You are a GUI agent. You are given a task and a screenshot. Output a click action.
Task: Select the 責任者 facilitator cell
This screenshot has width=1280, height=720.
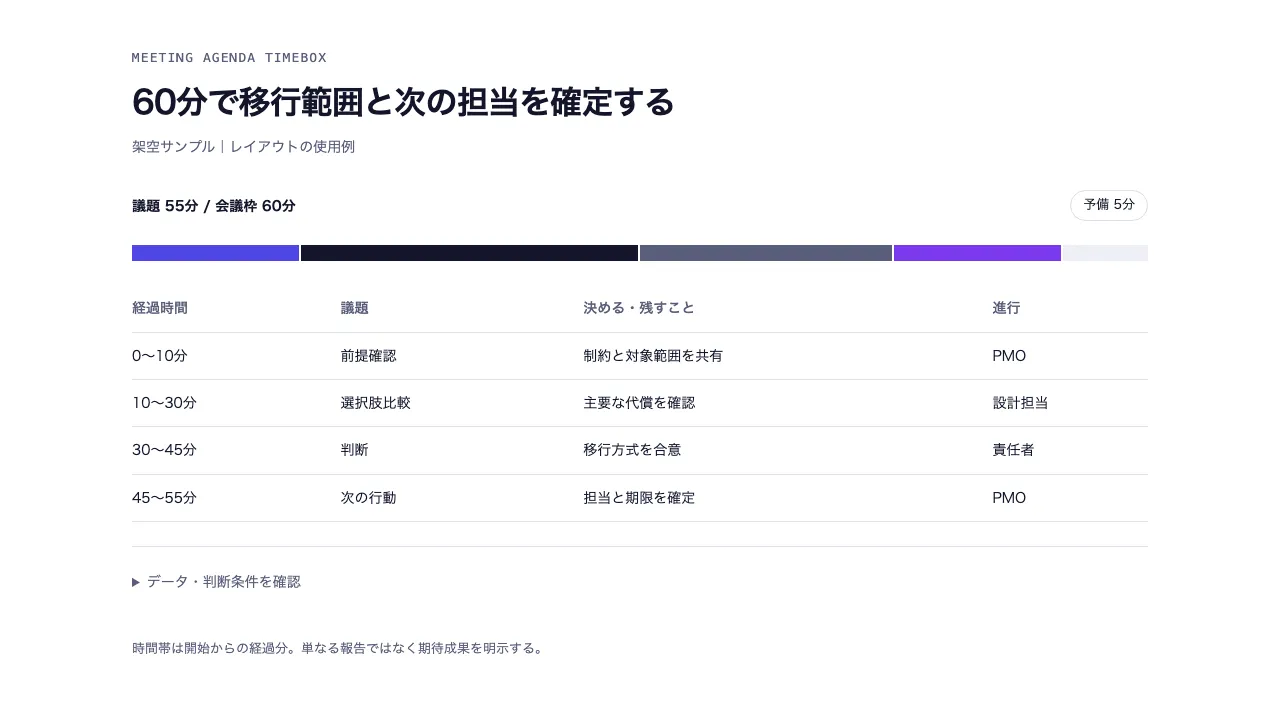pyautogui.click(x=1014, y=450)
